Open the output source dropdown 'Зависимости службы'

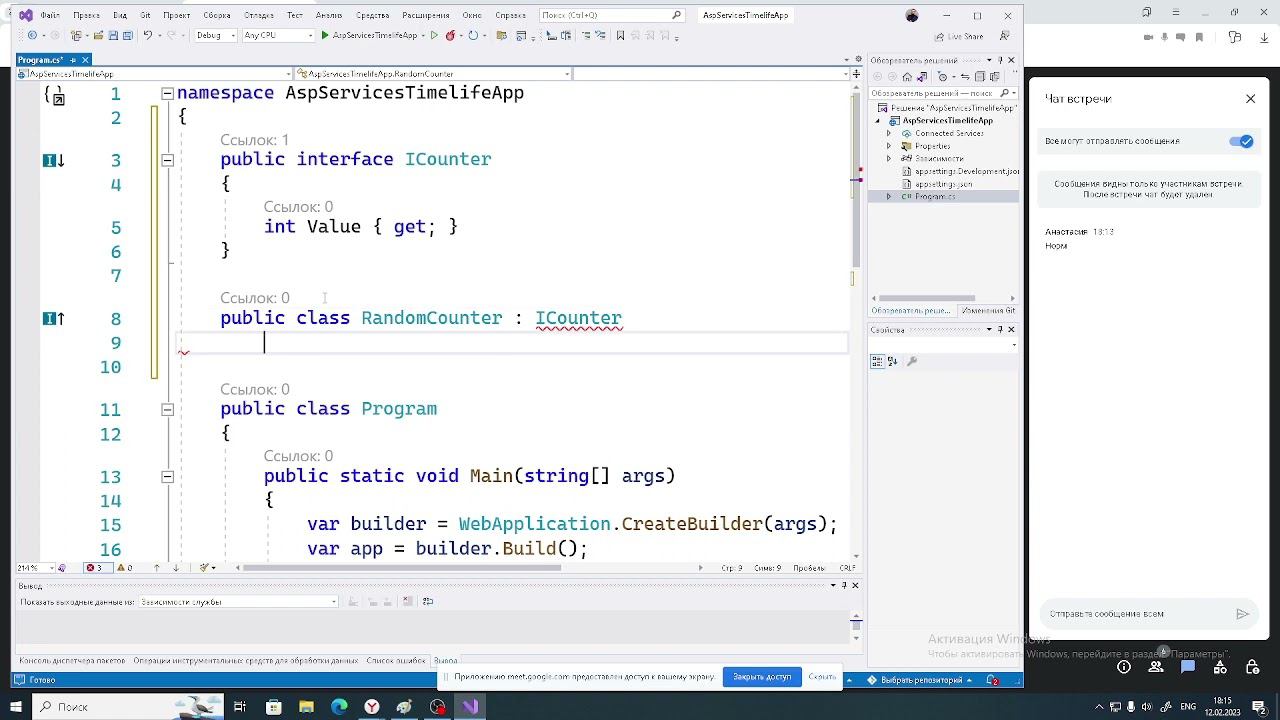click(x=238, y=602)
